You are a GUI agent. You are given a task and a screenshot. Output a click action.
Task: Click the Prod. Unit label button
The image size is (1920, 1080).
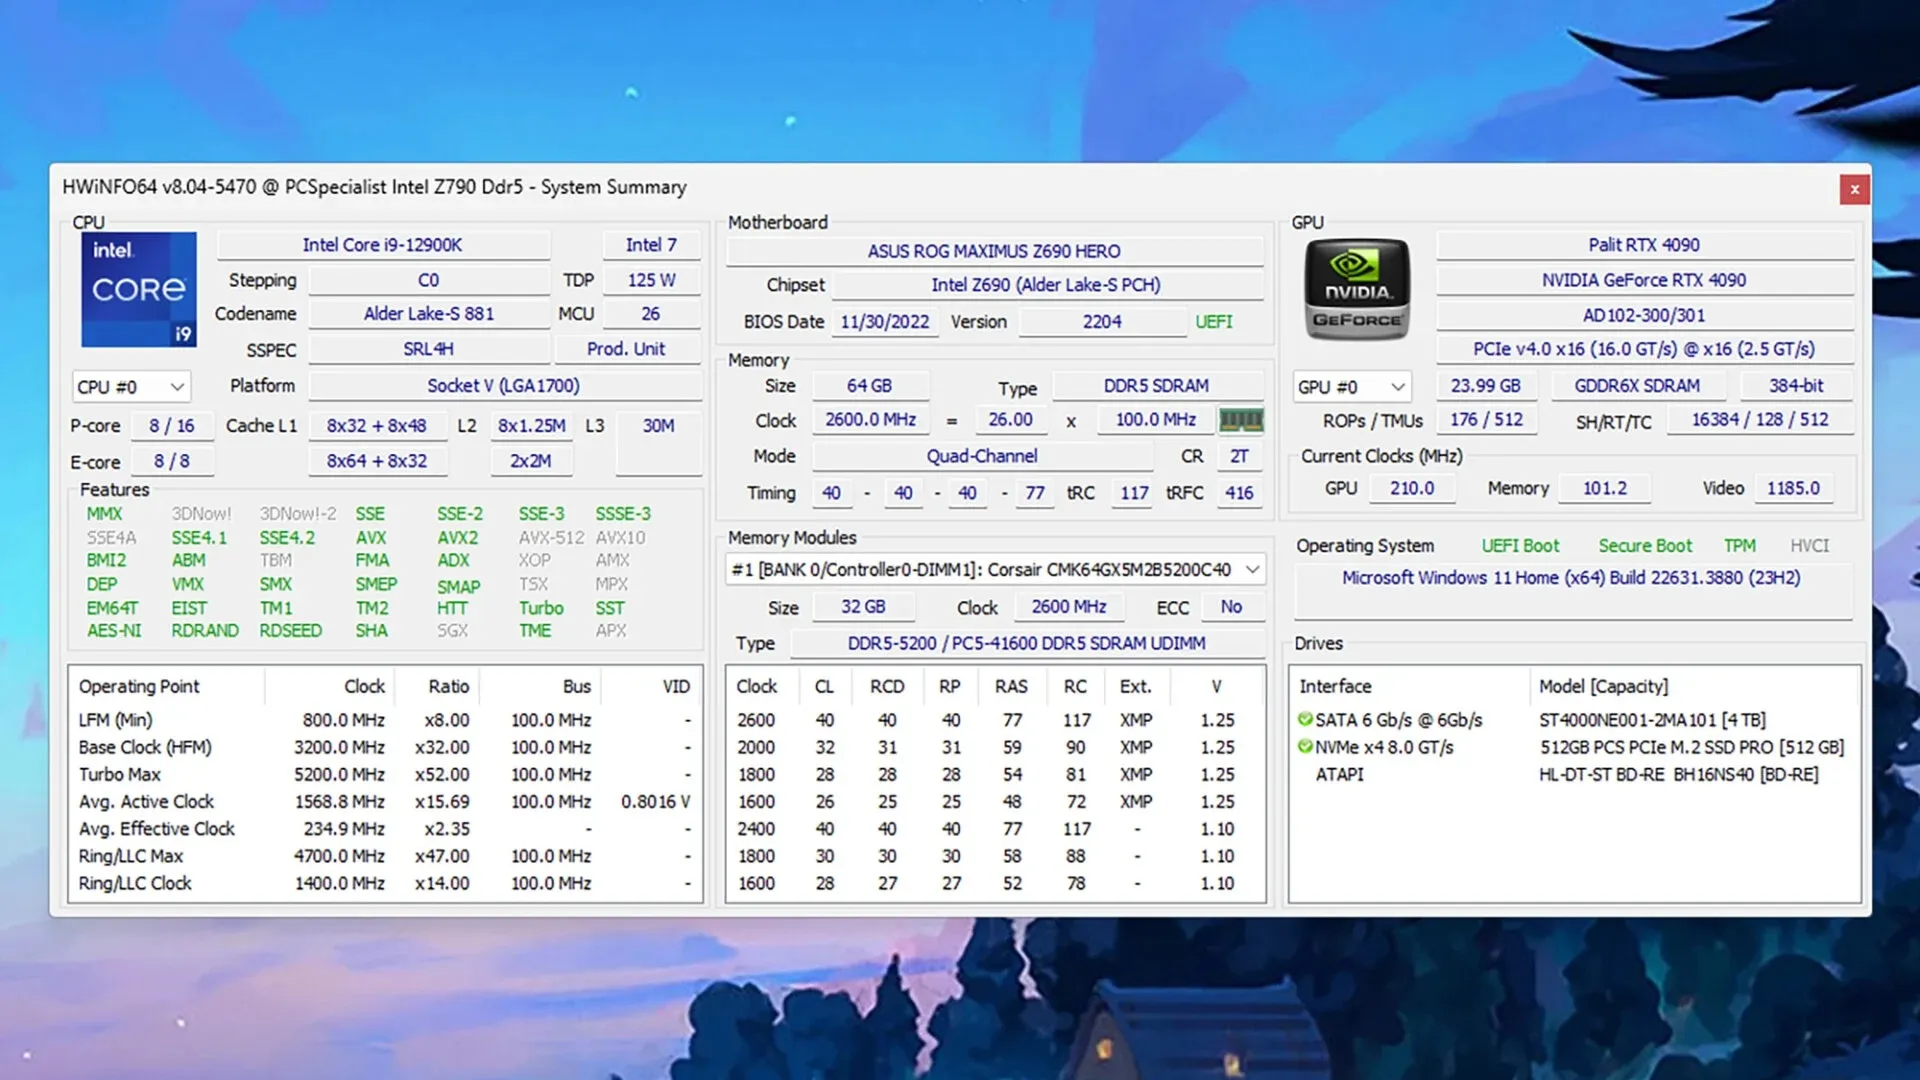(626, 348)
